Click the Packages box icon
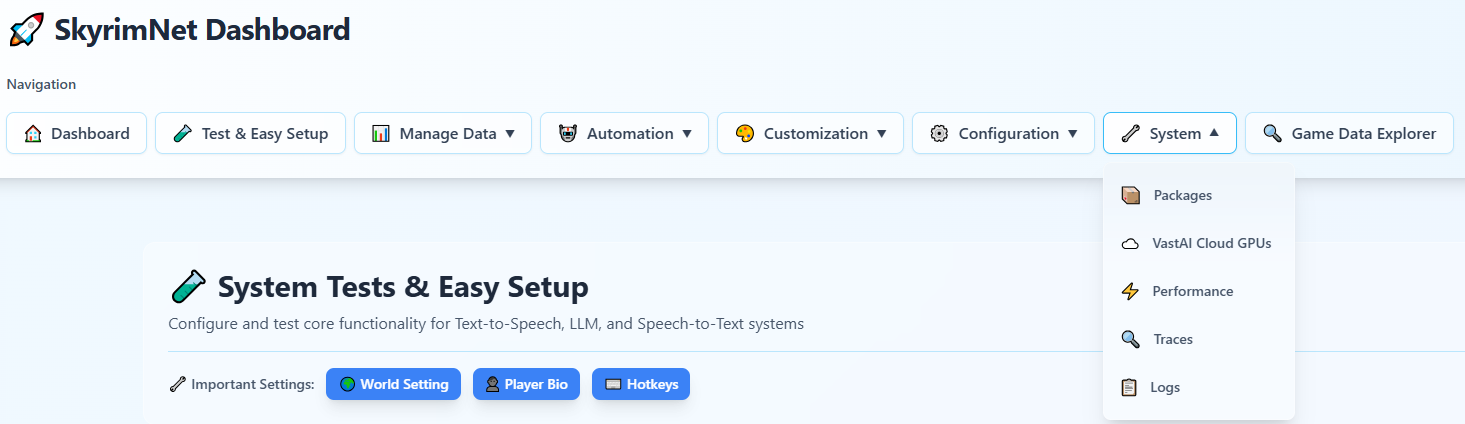 (1131, 196)
